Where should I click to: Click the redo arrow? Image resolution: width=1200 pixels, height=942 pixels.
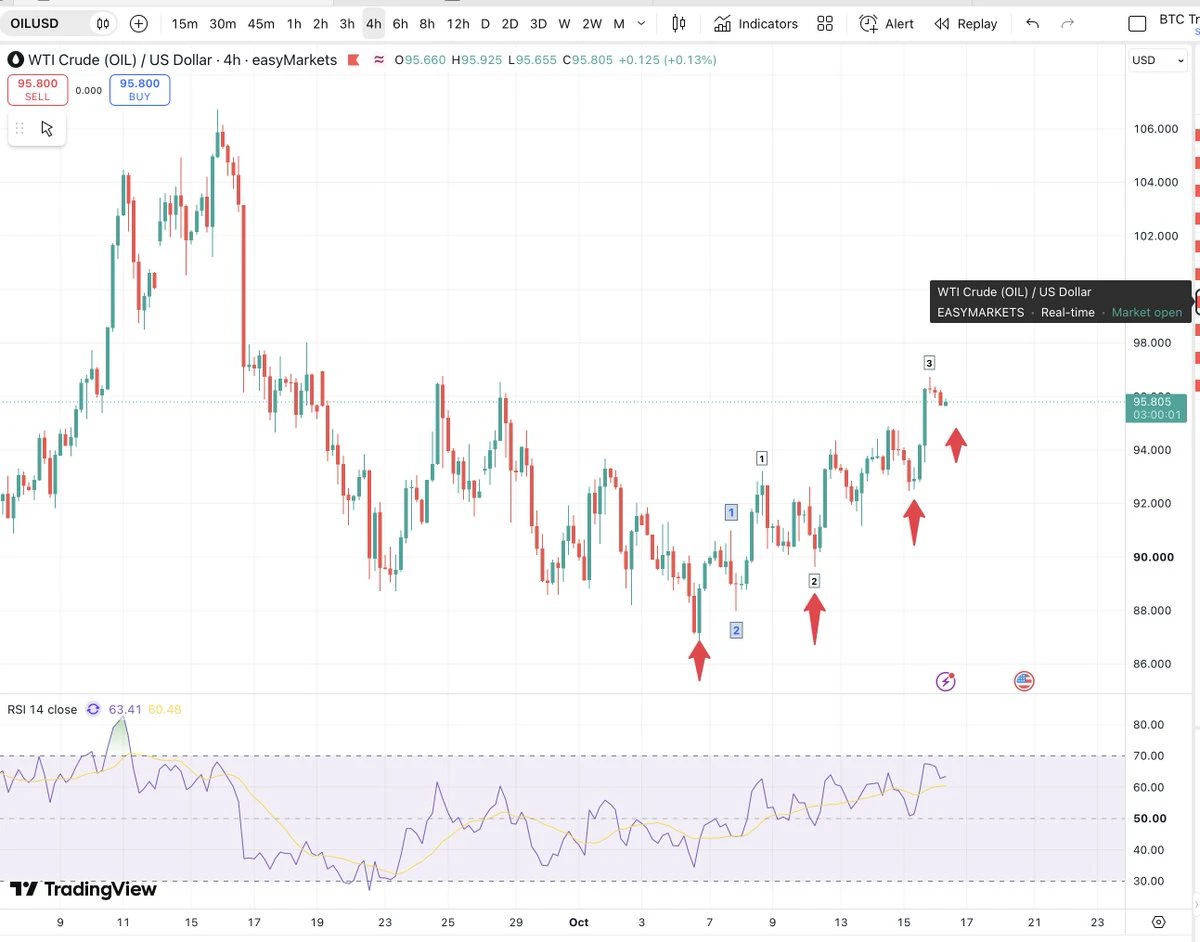tap(1067, 23)
